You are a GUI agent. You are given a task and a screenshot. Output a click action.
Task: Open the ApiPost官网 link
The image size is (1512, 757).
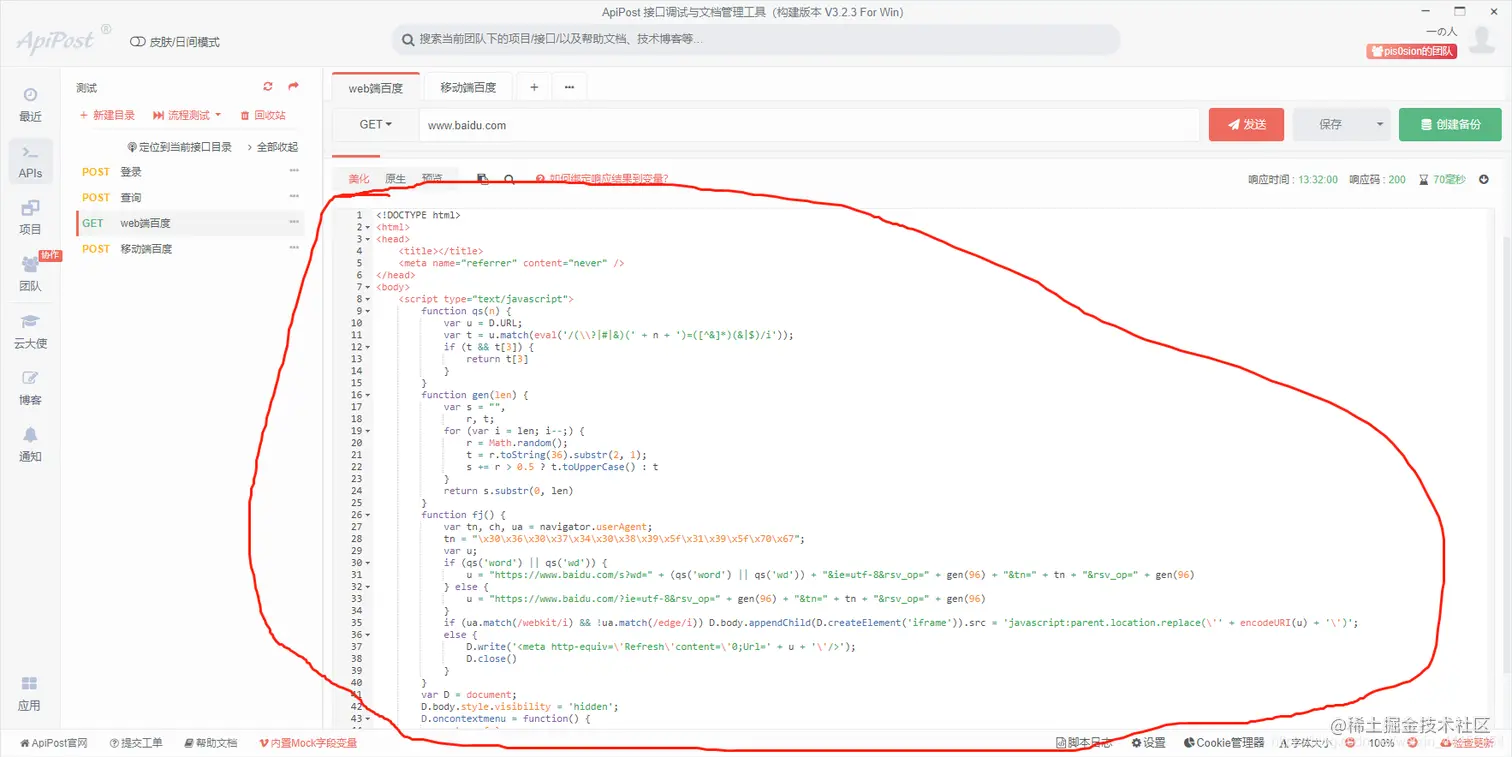point(54,743)
